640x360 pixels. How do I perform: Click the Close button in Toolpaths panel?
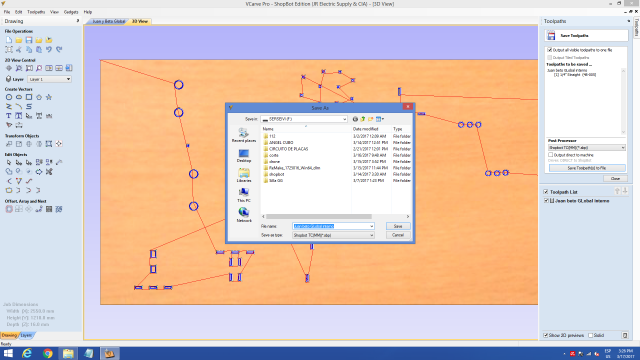tap(615, 179)
